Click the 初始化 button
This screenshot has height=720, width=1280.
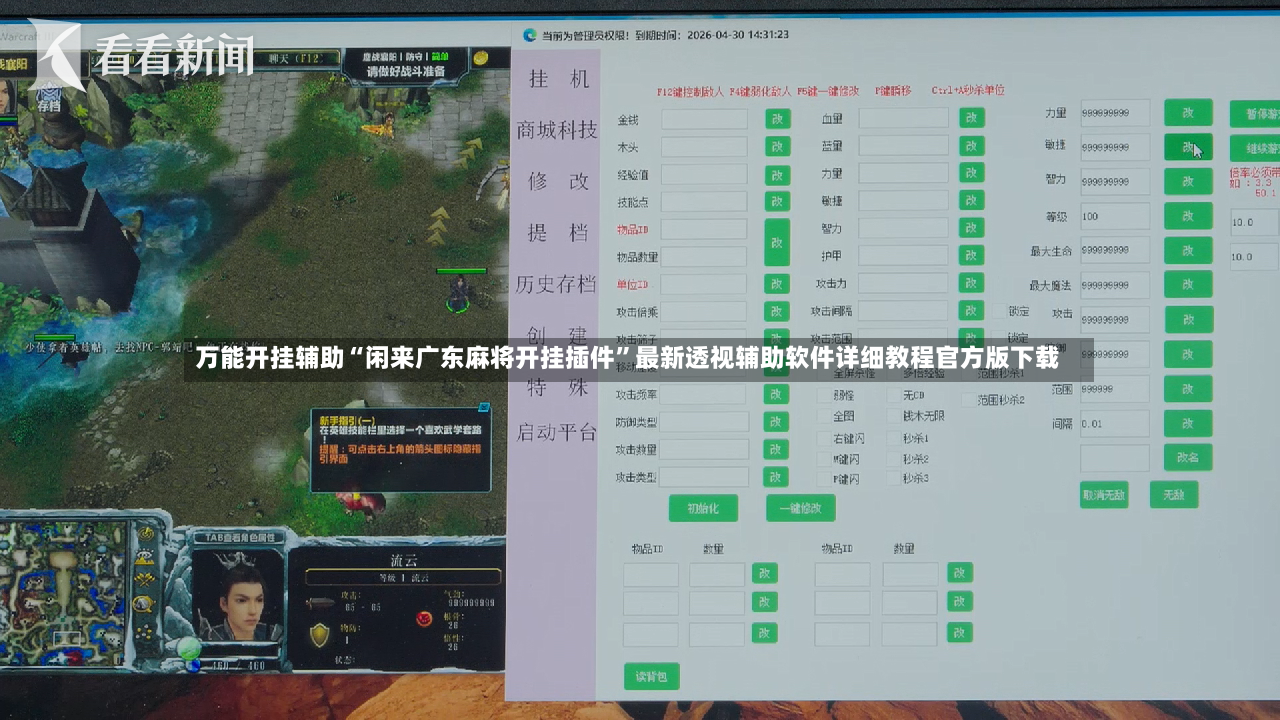click(703, 508)
